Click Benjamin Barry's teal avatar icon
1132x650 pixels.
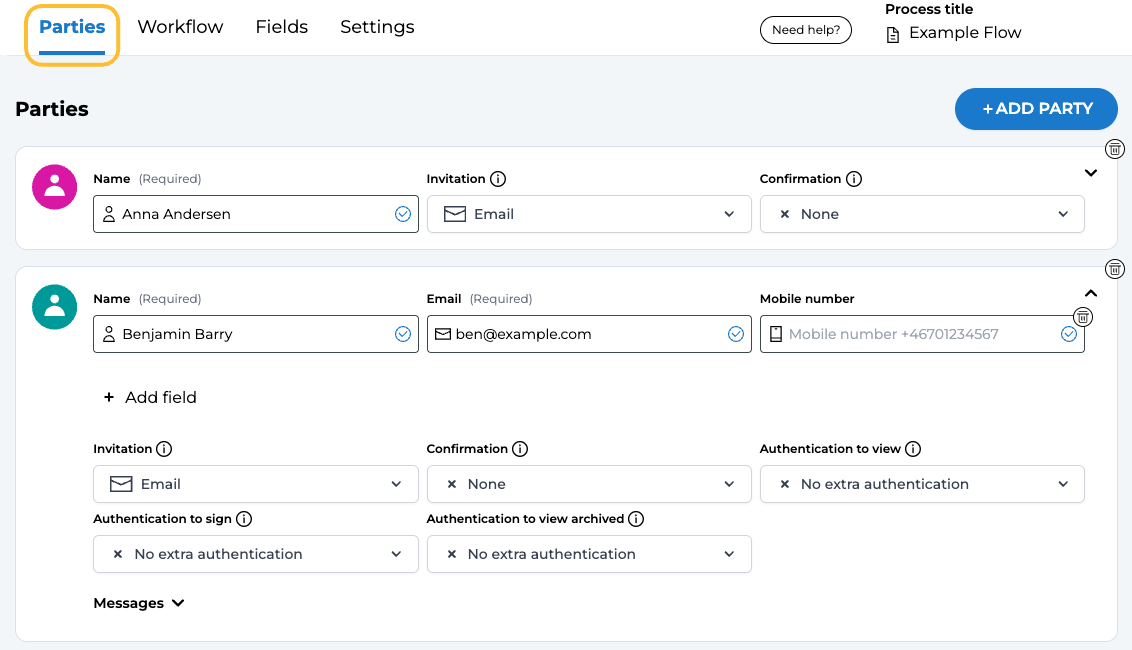click(55, 307)
